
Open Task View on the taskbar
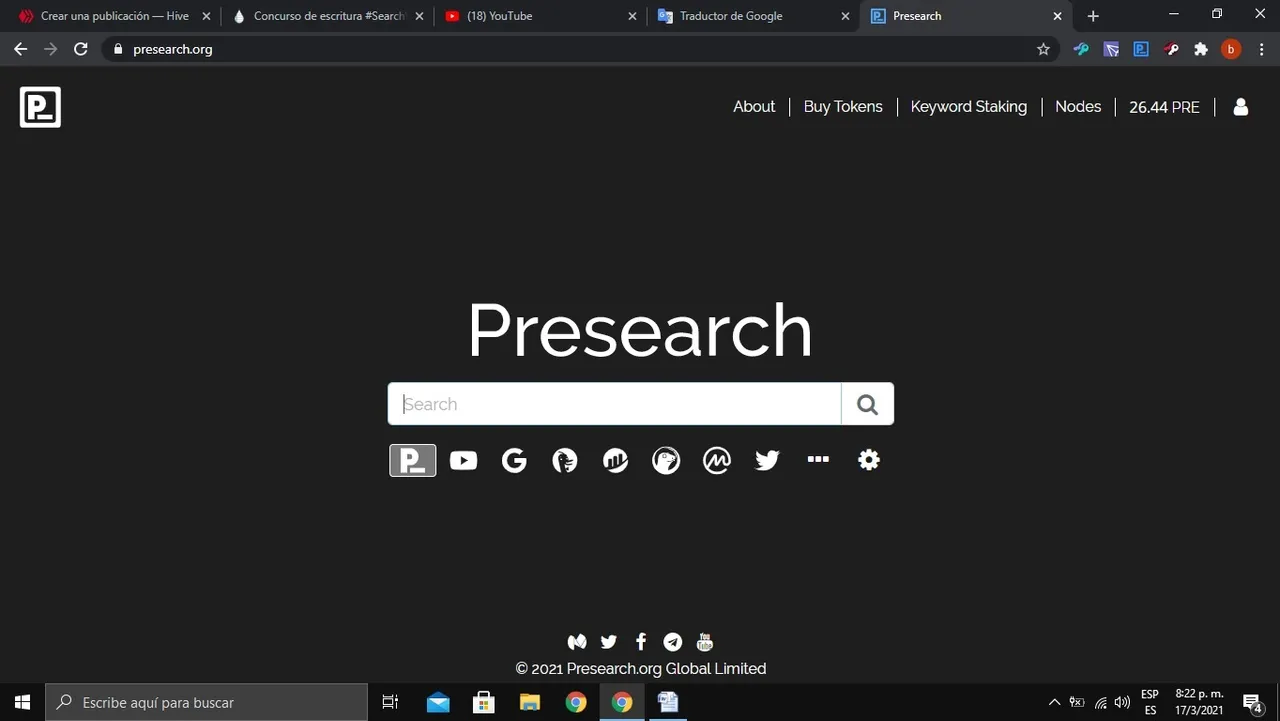pyautogui.click(x=390, y=702)
